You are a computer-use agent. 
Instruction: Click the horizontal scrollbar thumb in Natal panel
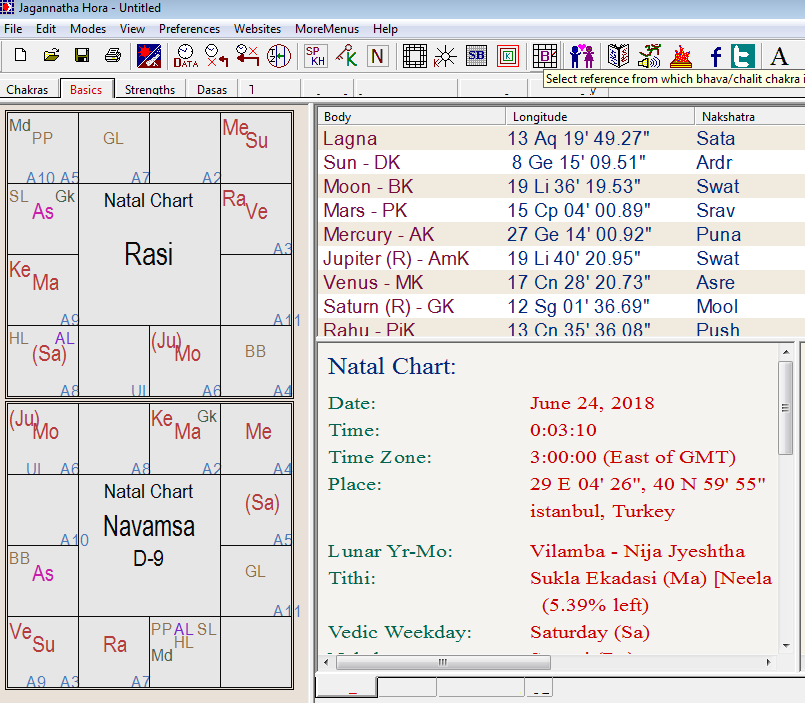click(444, 662)
